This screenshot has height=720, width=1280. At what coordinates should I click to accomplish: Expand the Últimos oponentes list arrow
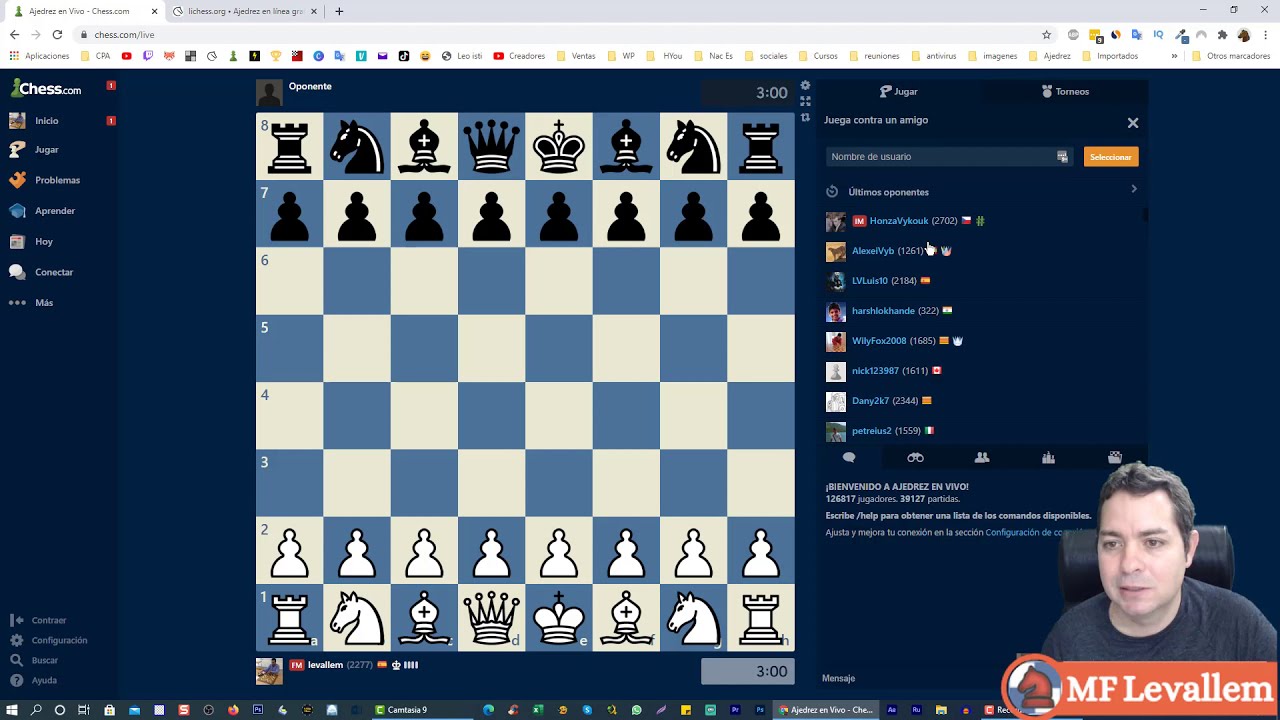(x=1133, y=189)
